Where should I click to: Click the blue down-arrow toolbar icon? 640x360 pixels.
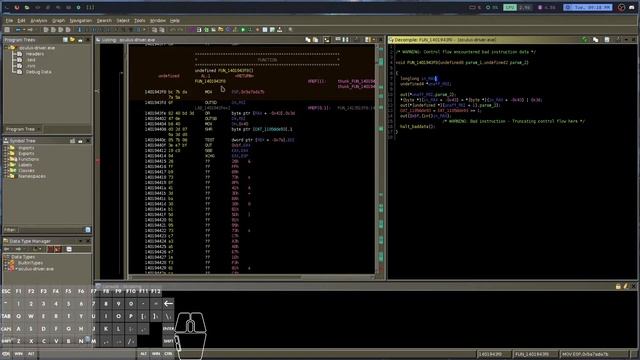[x=79, y=30]
